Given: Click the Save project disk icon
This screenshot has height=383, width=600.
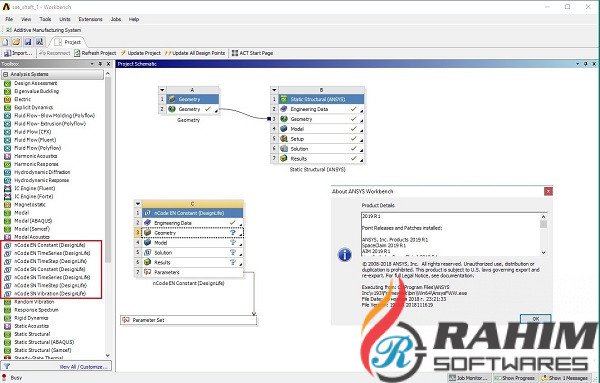Looking at the screenshot, I should tap(28, 42).
